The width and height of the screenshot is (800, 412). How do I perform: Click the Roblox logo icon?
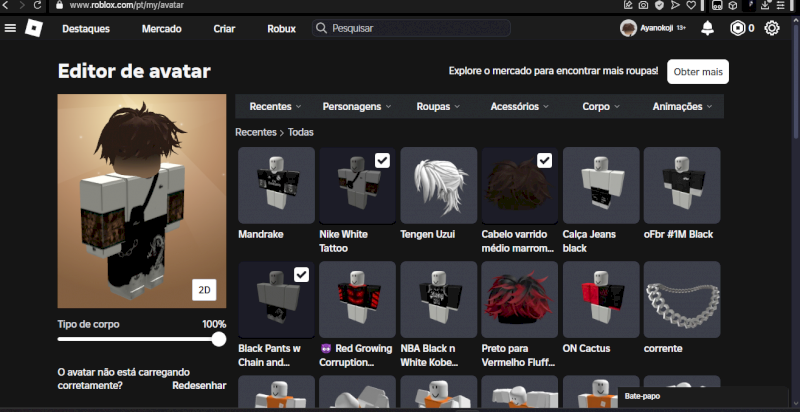34,28
